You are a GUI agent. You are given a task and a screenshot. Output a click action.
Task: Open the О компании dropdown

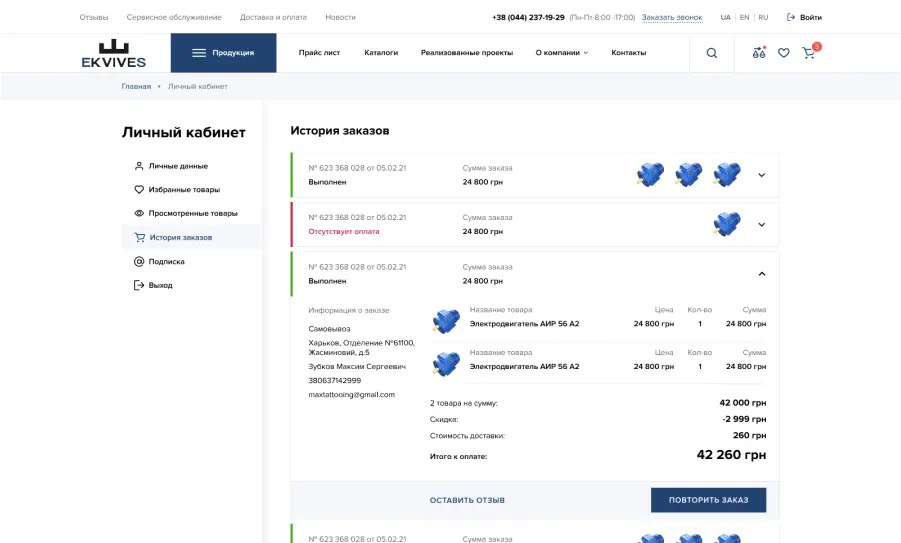pos(561,53)
